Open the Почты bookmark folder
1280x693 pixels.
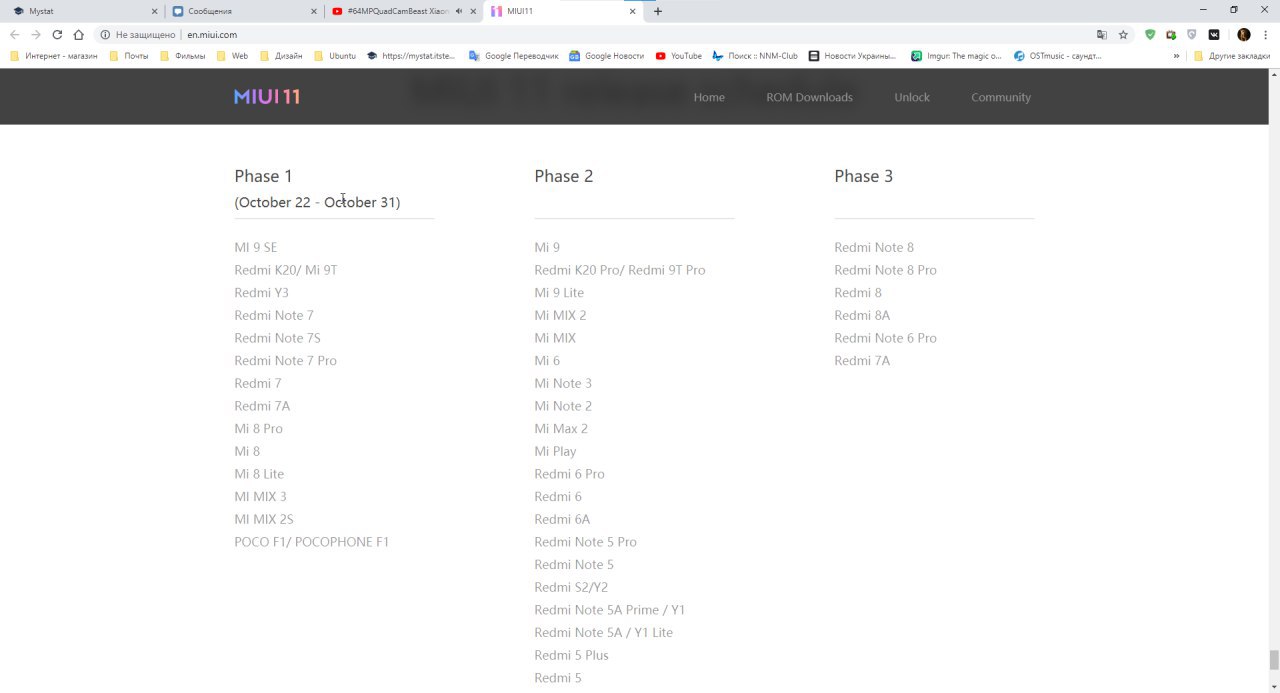click(x=129, y=56)
